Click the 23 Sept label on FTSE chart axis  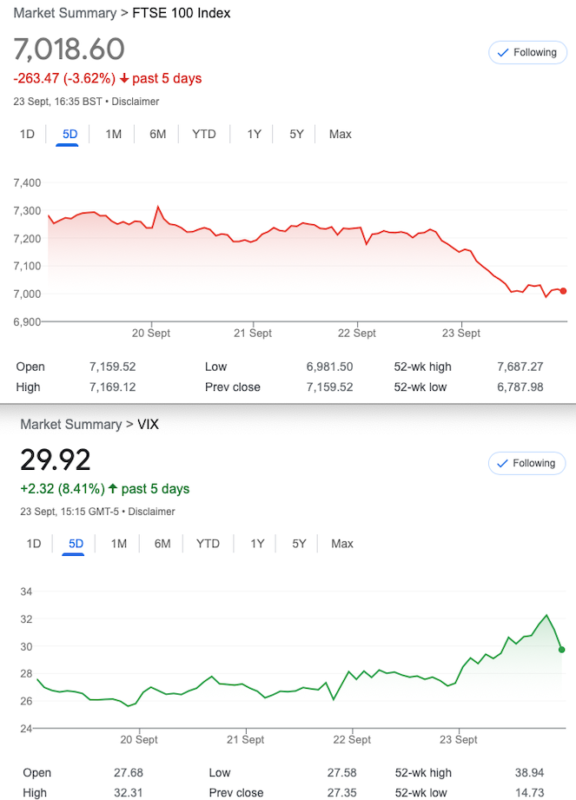[x=461, y=333]
